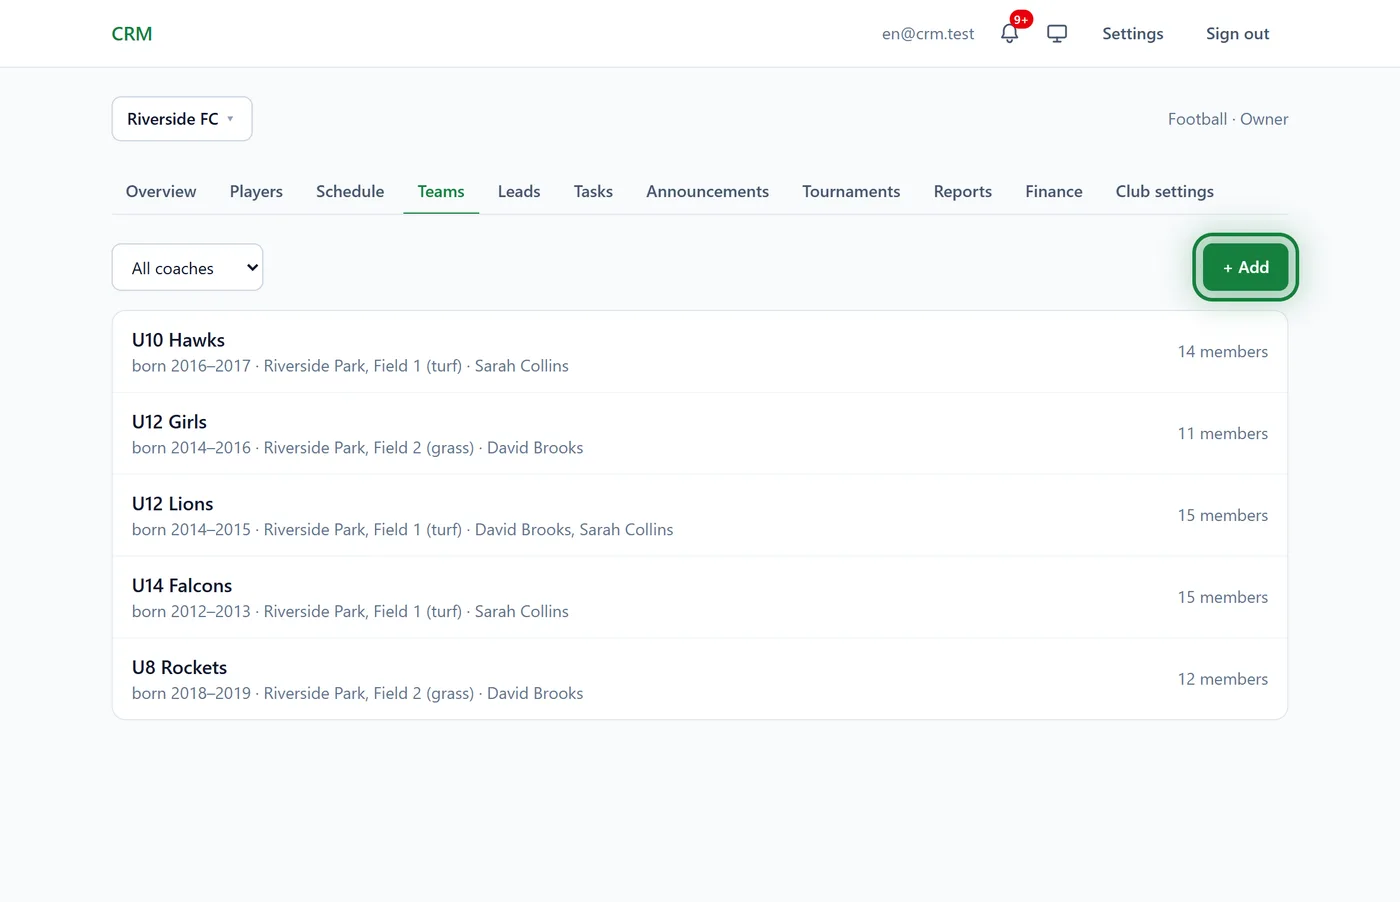Open the U8 Rockets team
This screenshot has height=902, width=1400.
tap(700, 679)
